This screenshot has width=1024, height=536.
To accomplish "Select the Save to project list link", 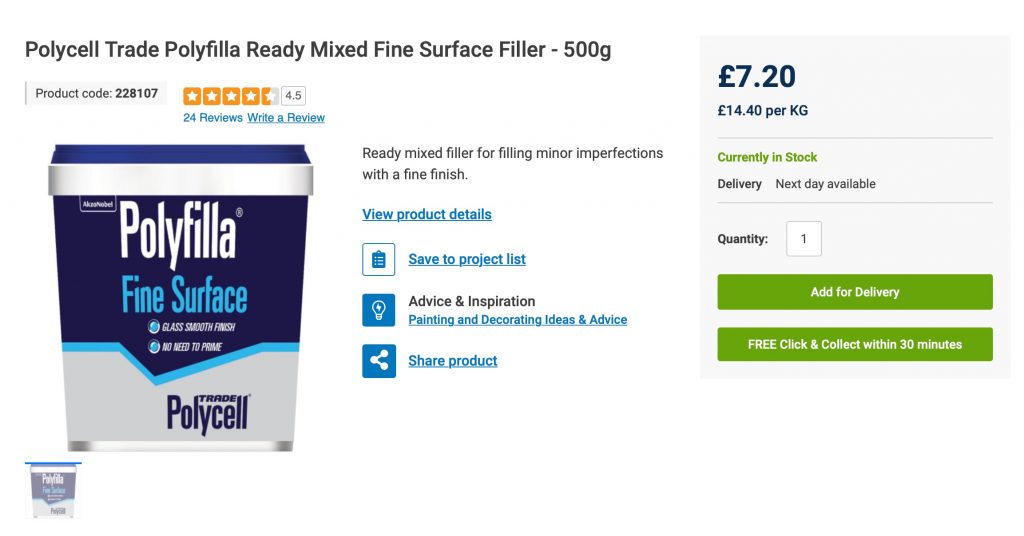I will (x=467, y=259).
